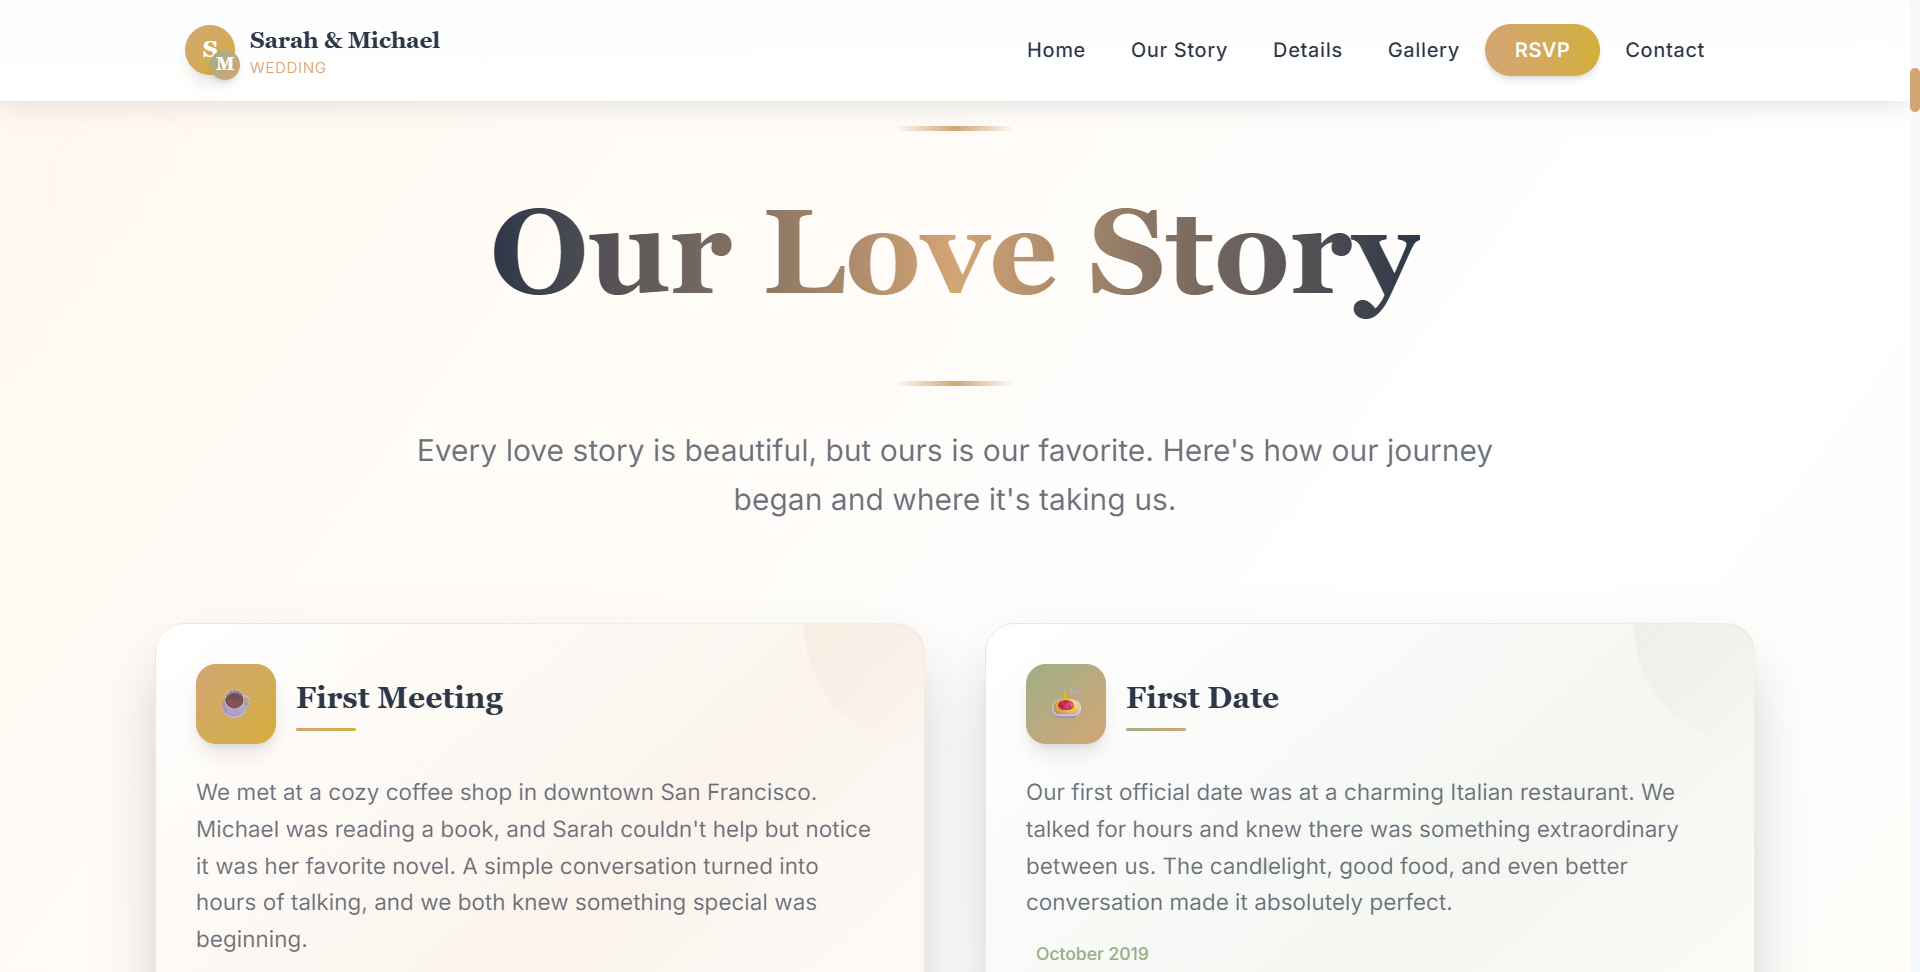Click the WEDDING subtitle under the site name

point(288,68)
